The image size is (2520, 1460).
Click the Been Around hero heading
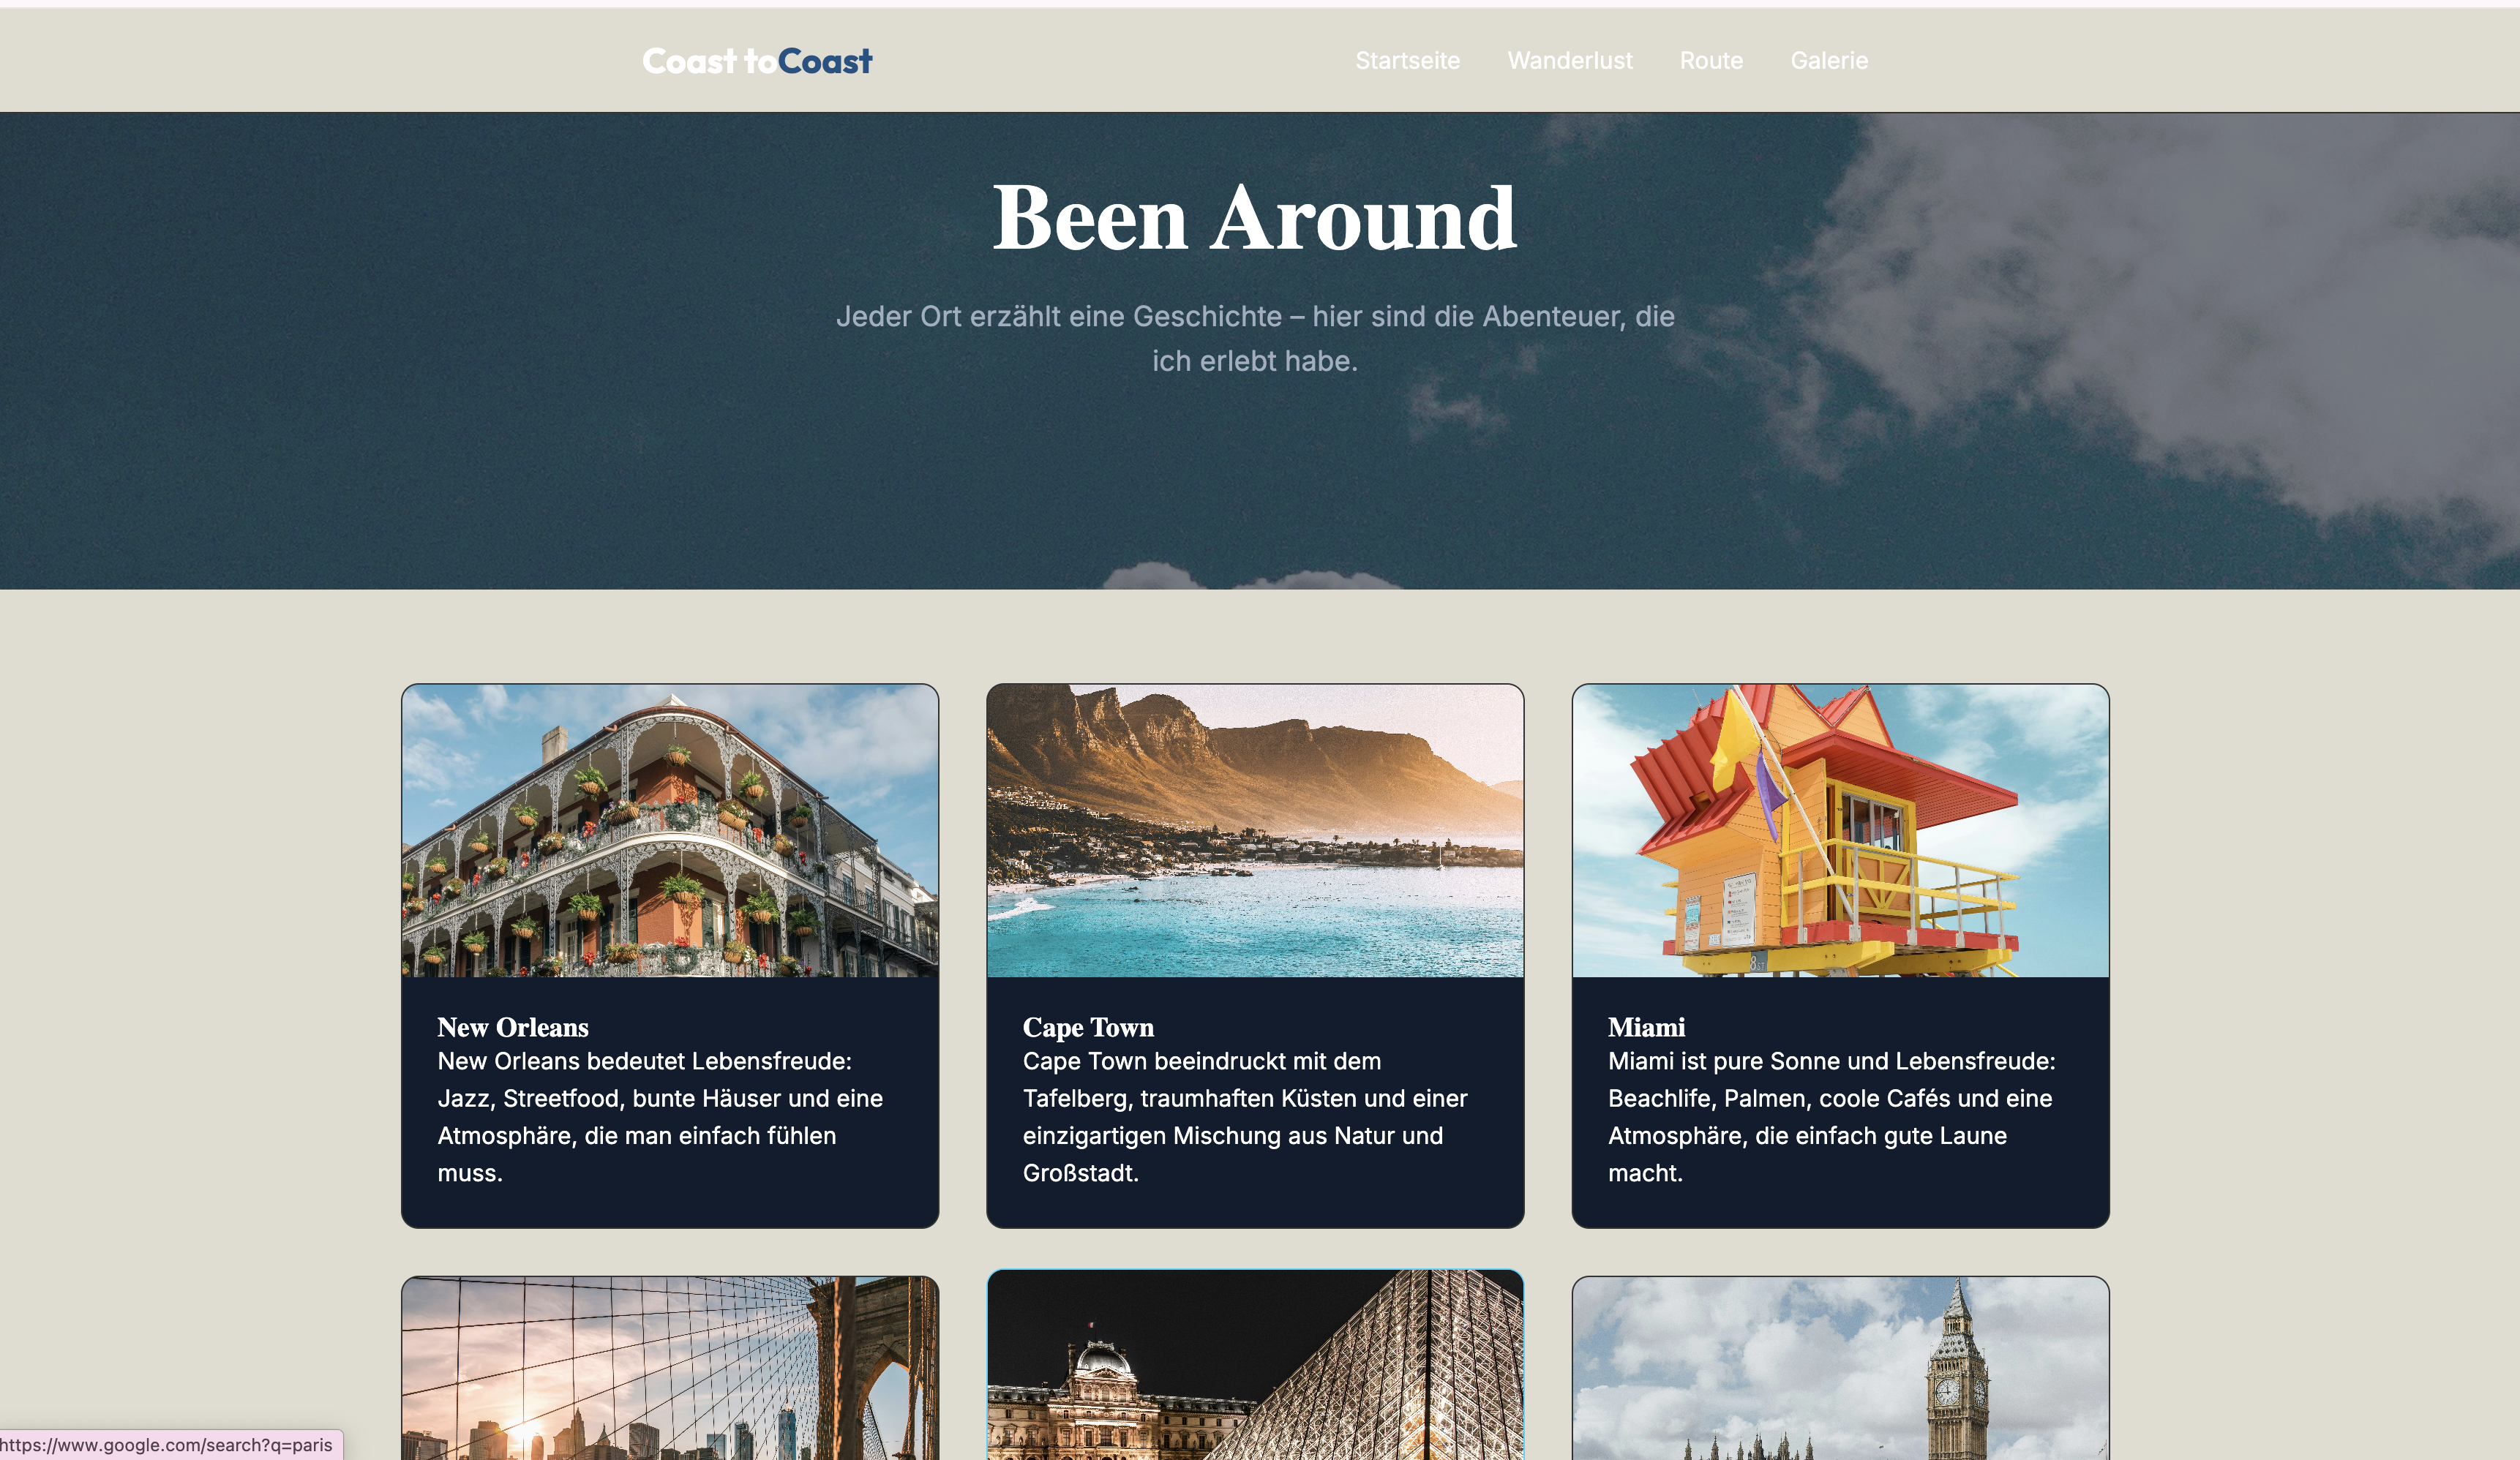point(1254,218)
